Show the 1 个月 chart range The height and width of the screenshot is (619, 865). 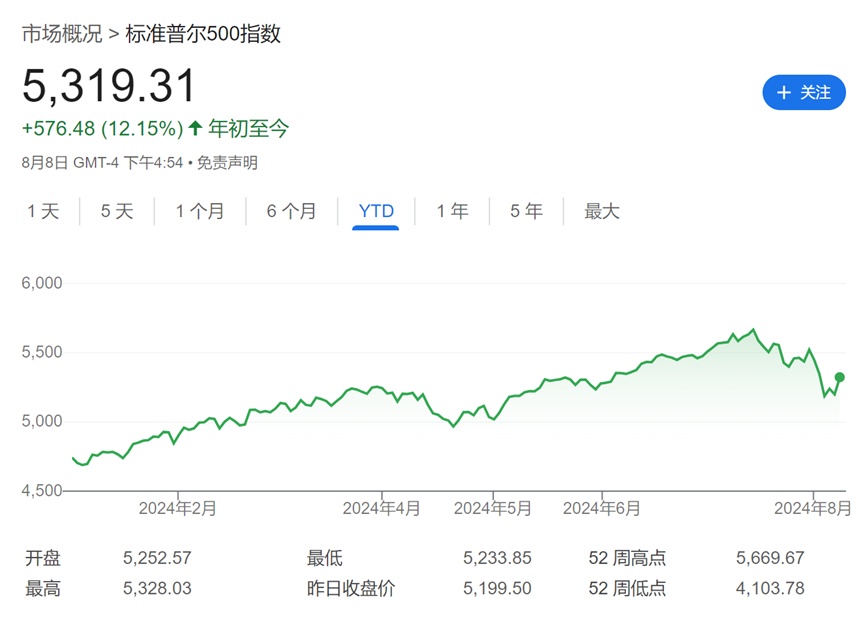coord(200,211)
